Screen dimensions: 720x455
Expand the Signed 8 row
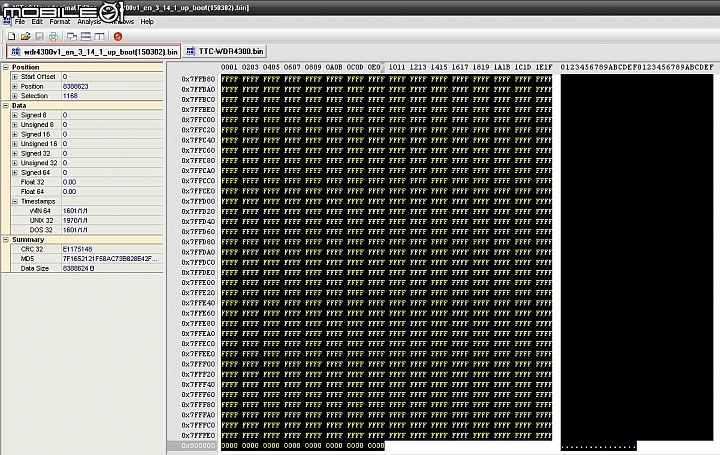(15, 115)
